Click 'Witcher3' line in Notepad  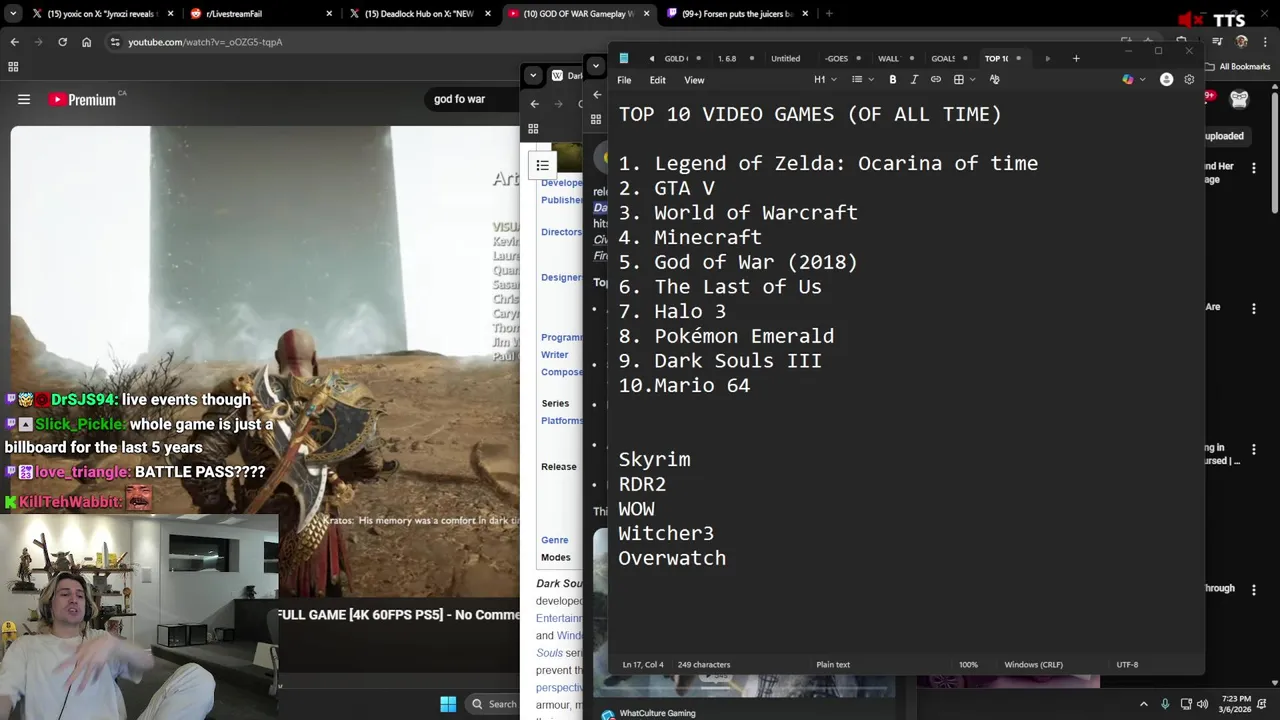666,533
